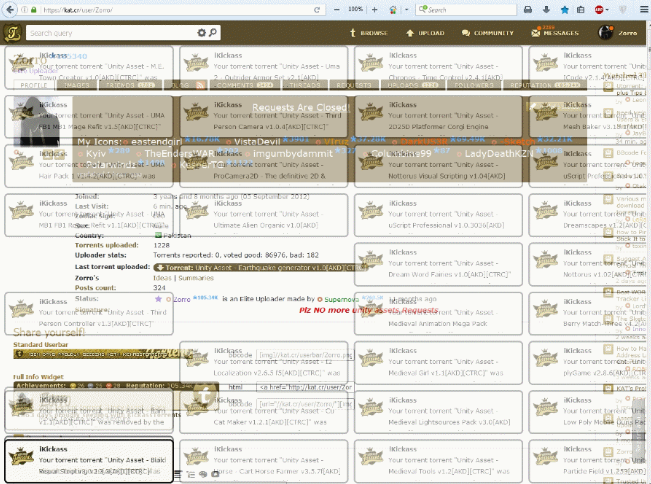
Task: Open the Upload menu item
Action: (425, 33)
